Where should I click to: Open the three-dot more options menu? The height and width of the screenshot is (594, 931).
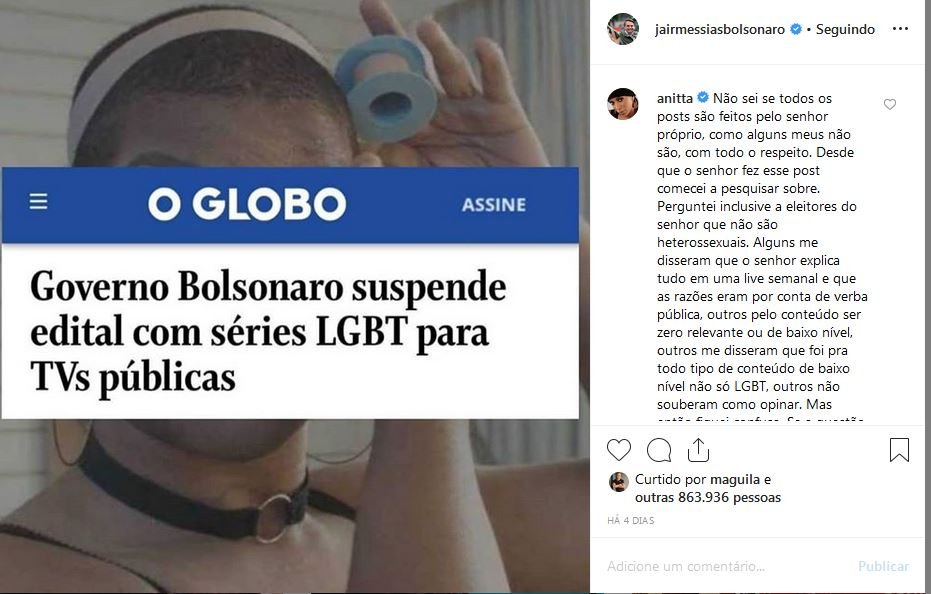point(900,29)
